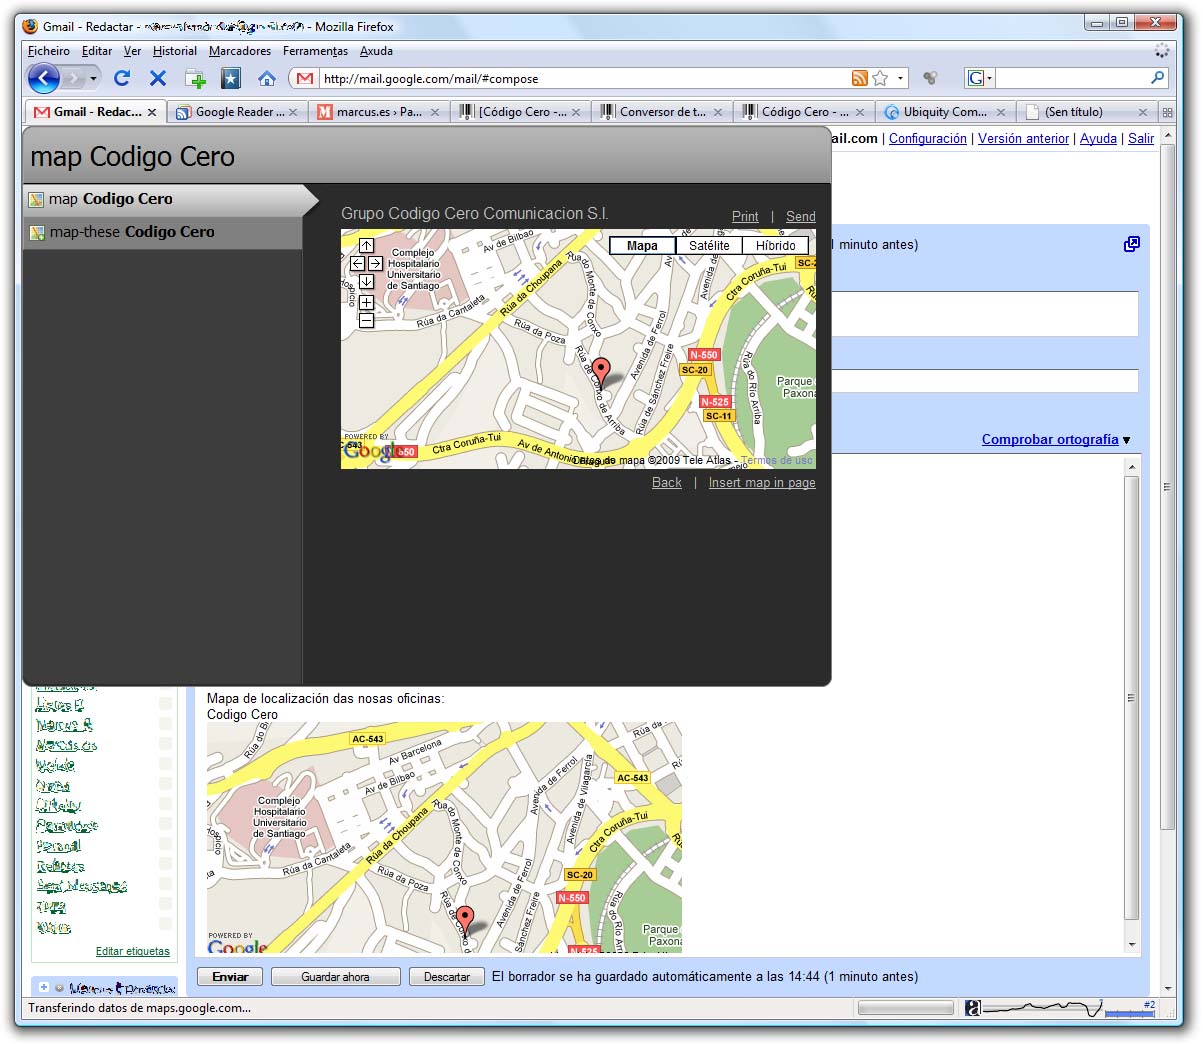
Task: Stop loading the page
Action: coord(158,78)
